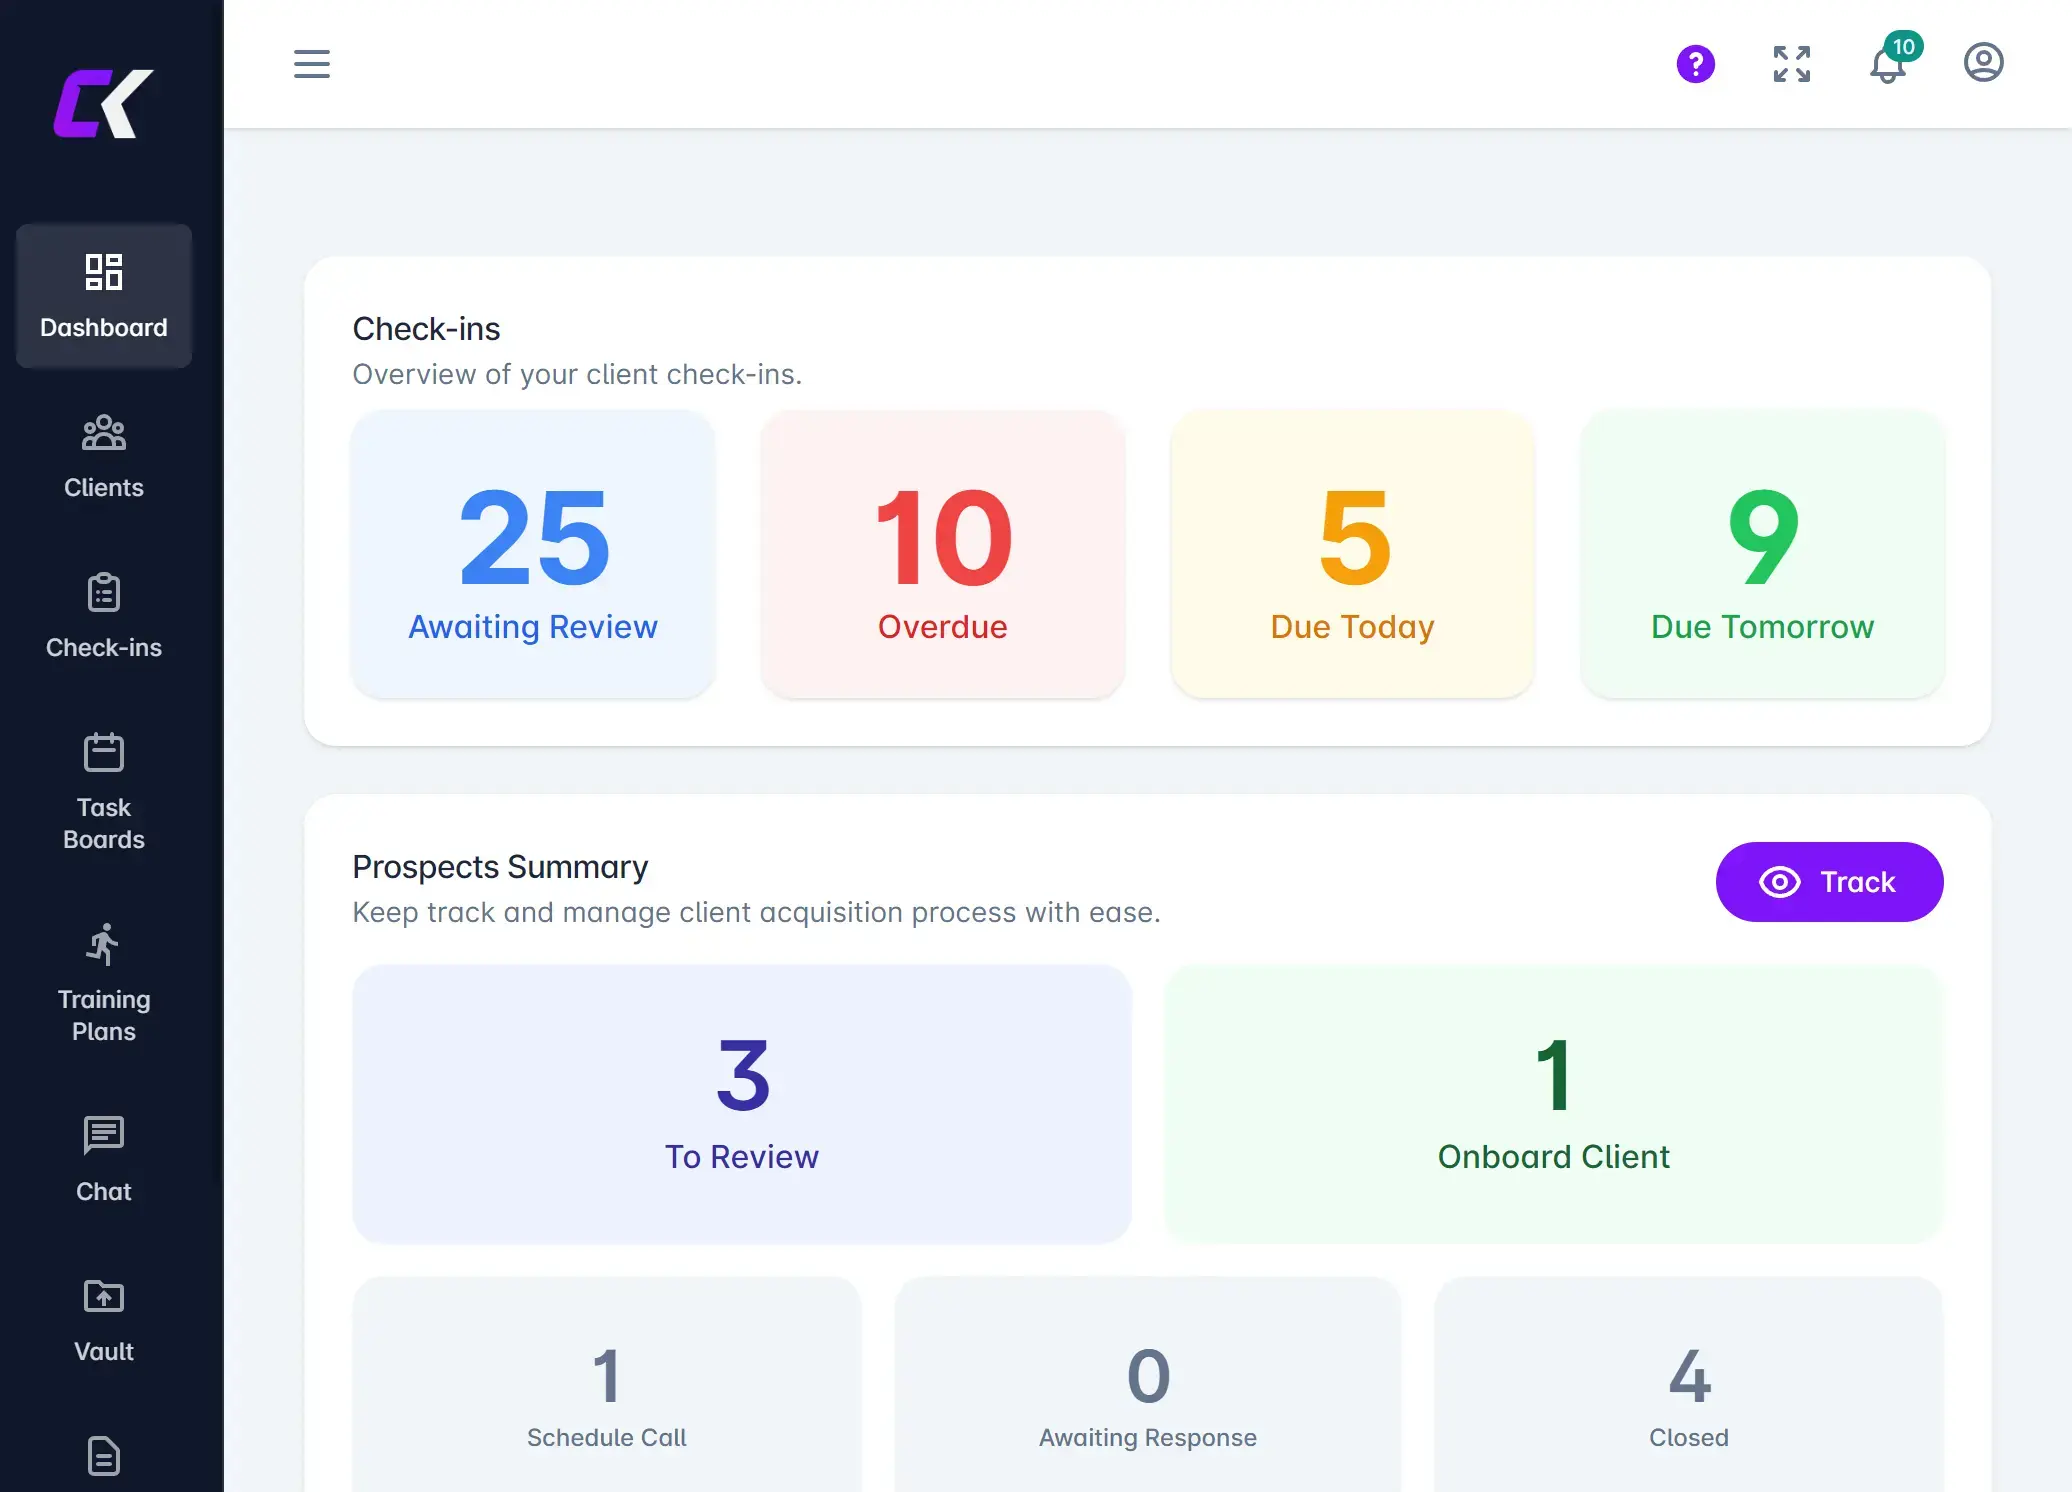The height and width of the screenshot is (1492, 2072).
Task: Open the Due Today card
Action: point(1351,555)
